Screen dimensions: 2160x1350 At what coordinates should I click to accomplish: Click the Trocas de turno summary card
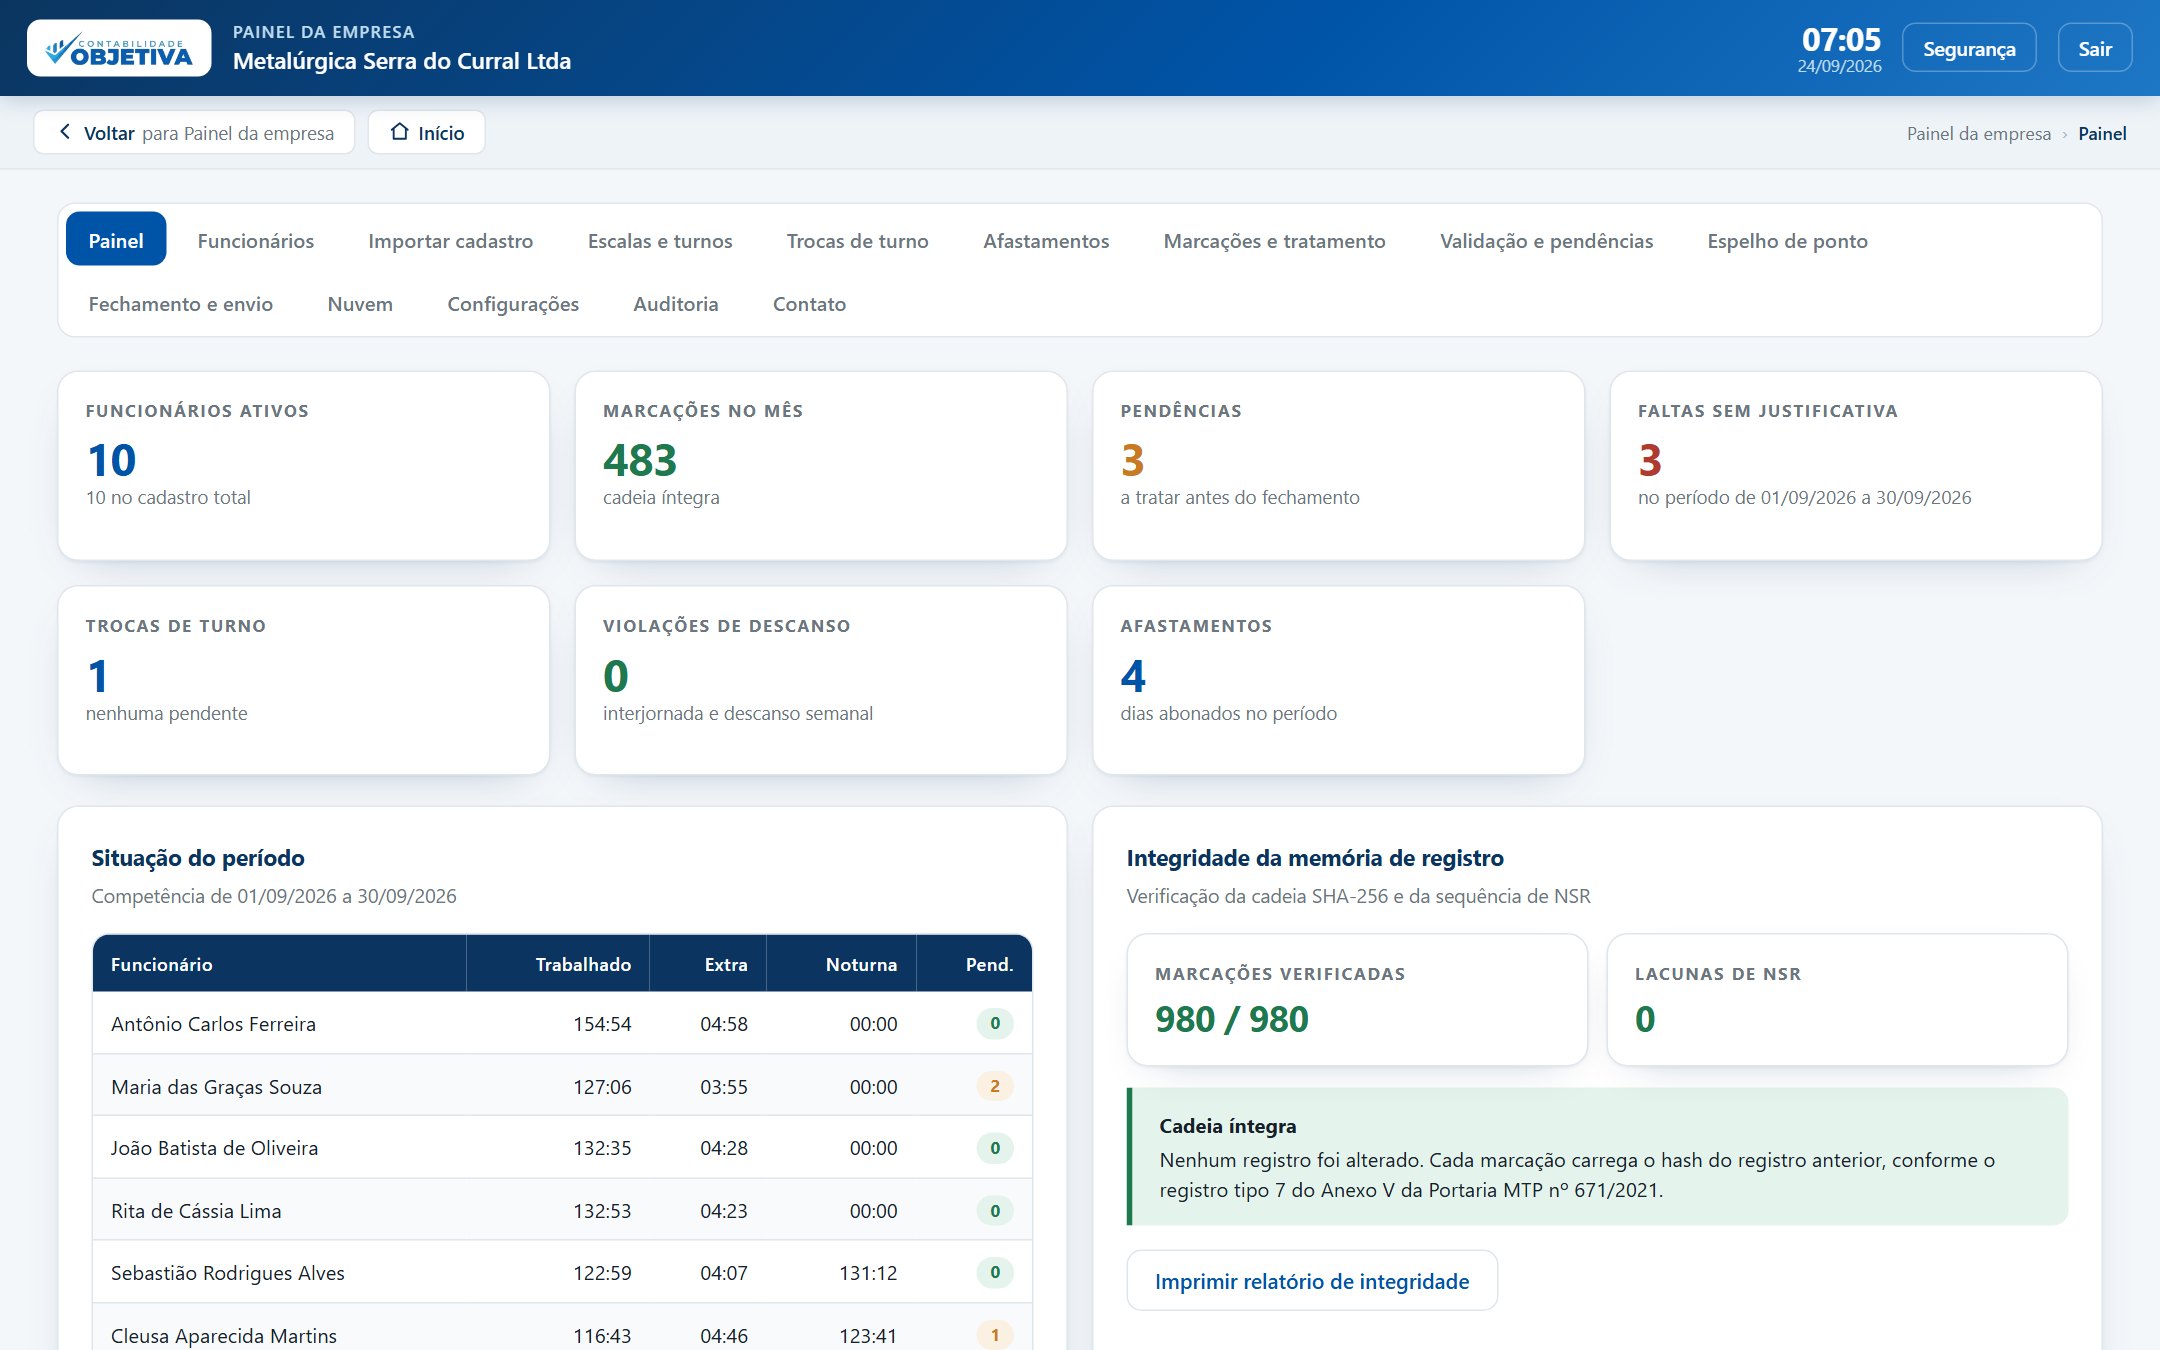pyautogui.click(x=304, y=680)
